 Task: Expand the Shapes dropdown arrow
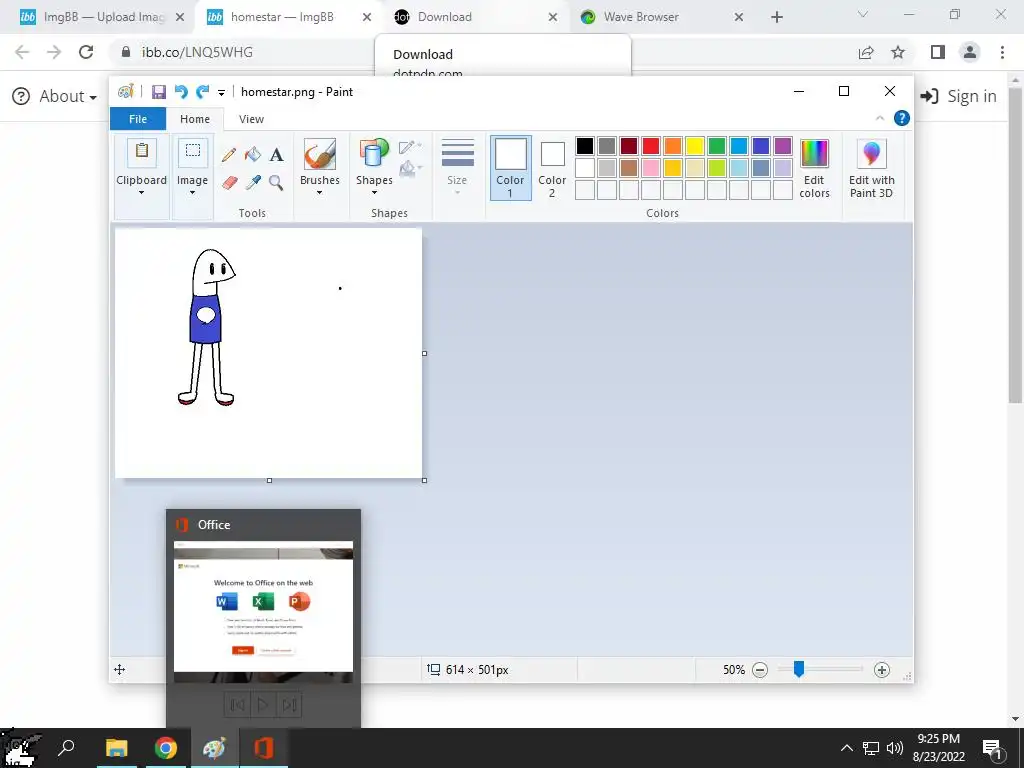point(374,193)
